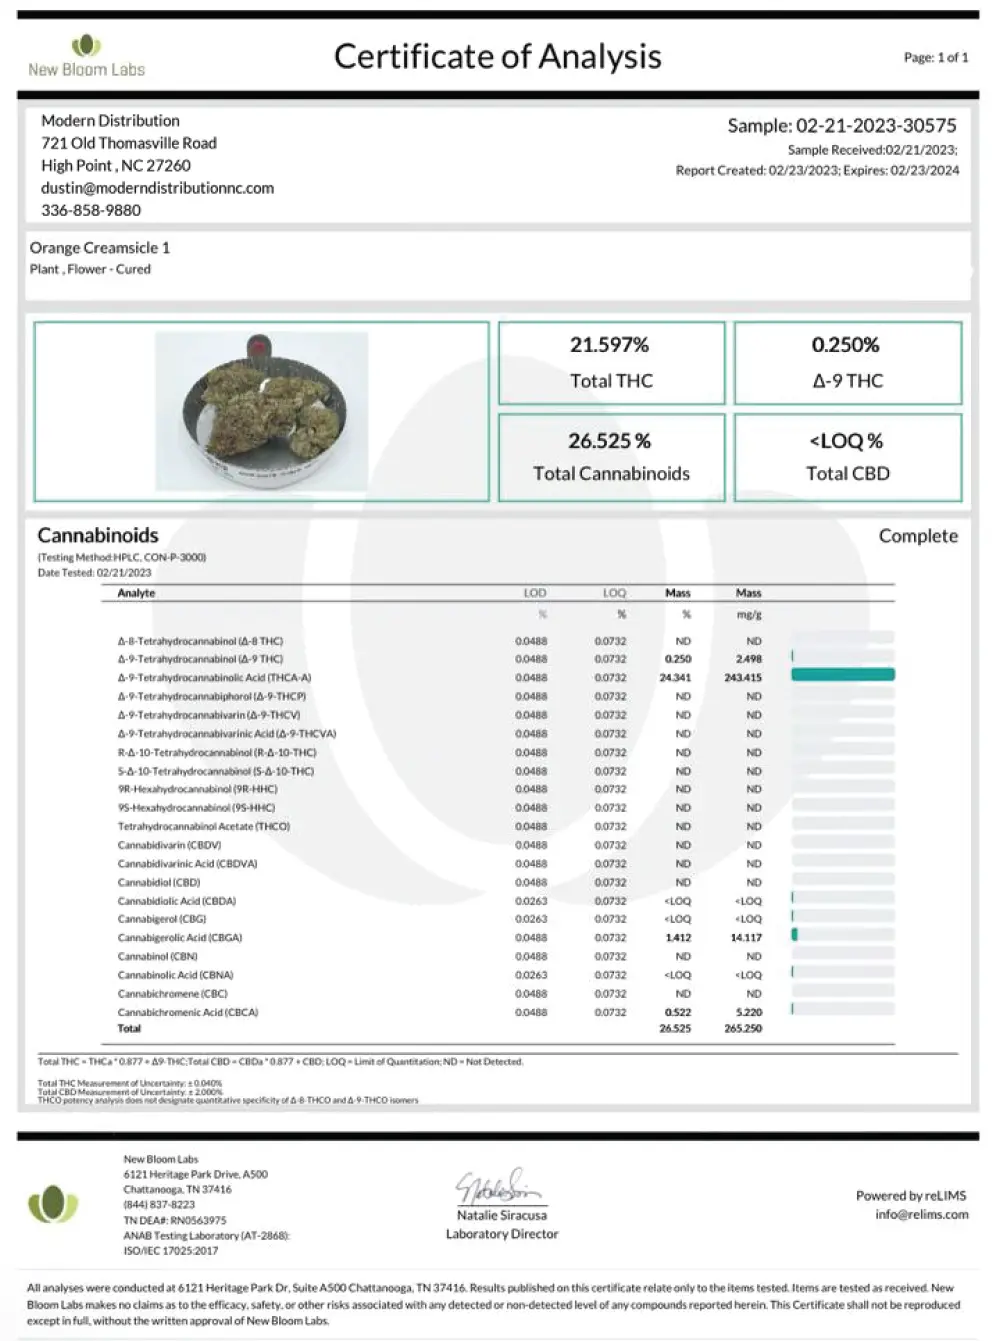The image size is (1000, 1341).
Task: Click the CBGA small teal bar
Action: [794, 934]
